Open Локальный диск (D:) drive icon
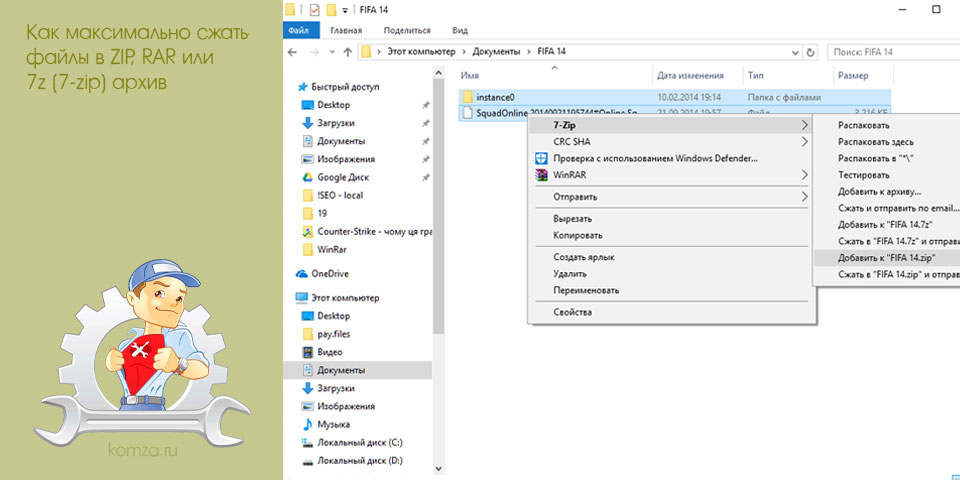This screenshot has height=480, width=960. tap(308, 460)
